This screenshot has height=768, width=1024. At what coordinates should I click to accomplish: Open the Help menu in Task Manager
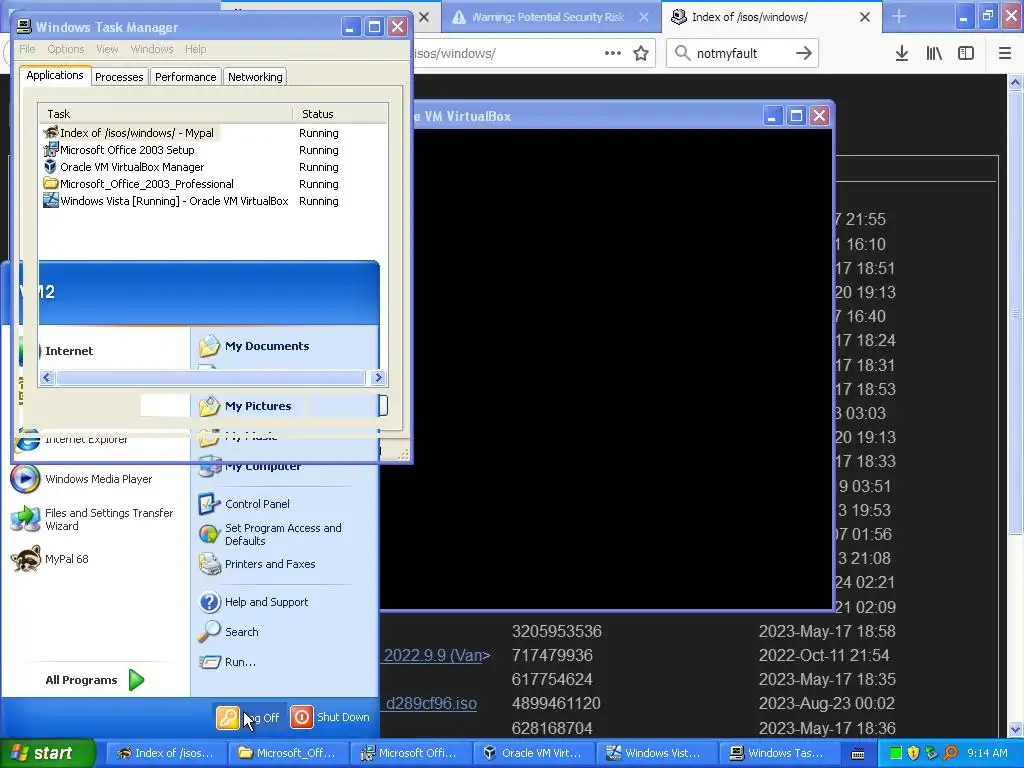point(195,49)
